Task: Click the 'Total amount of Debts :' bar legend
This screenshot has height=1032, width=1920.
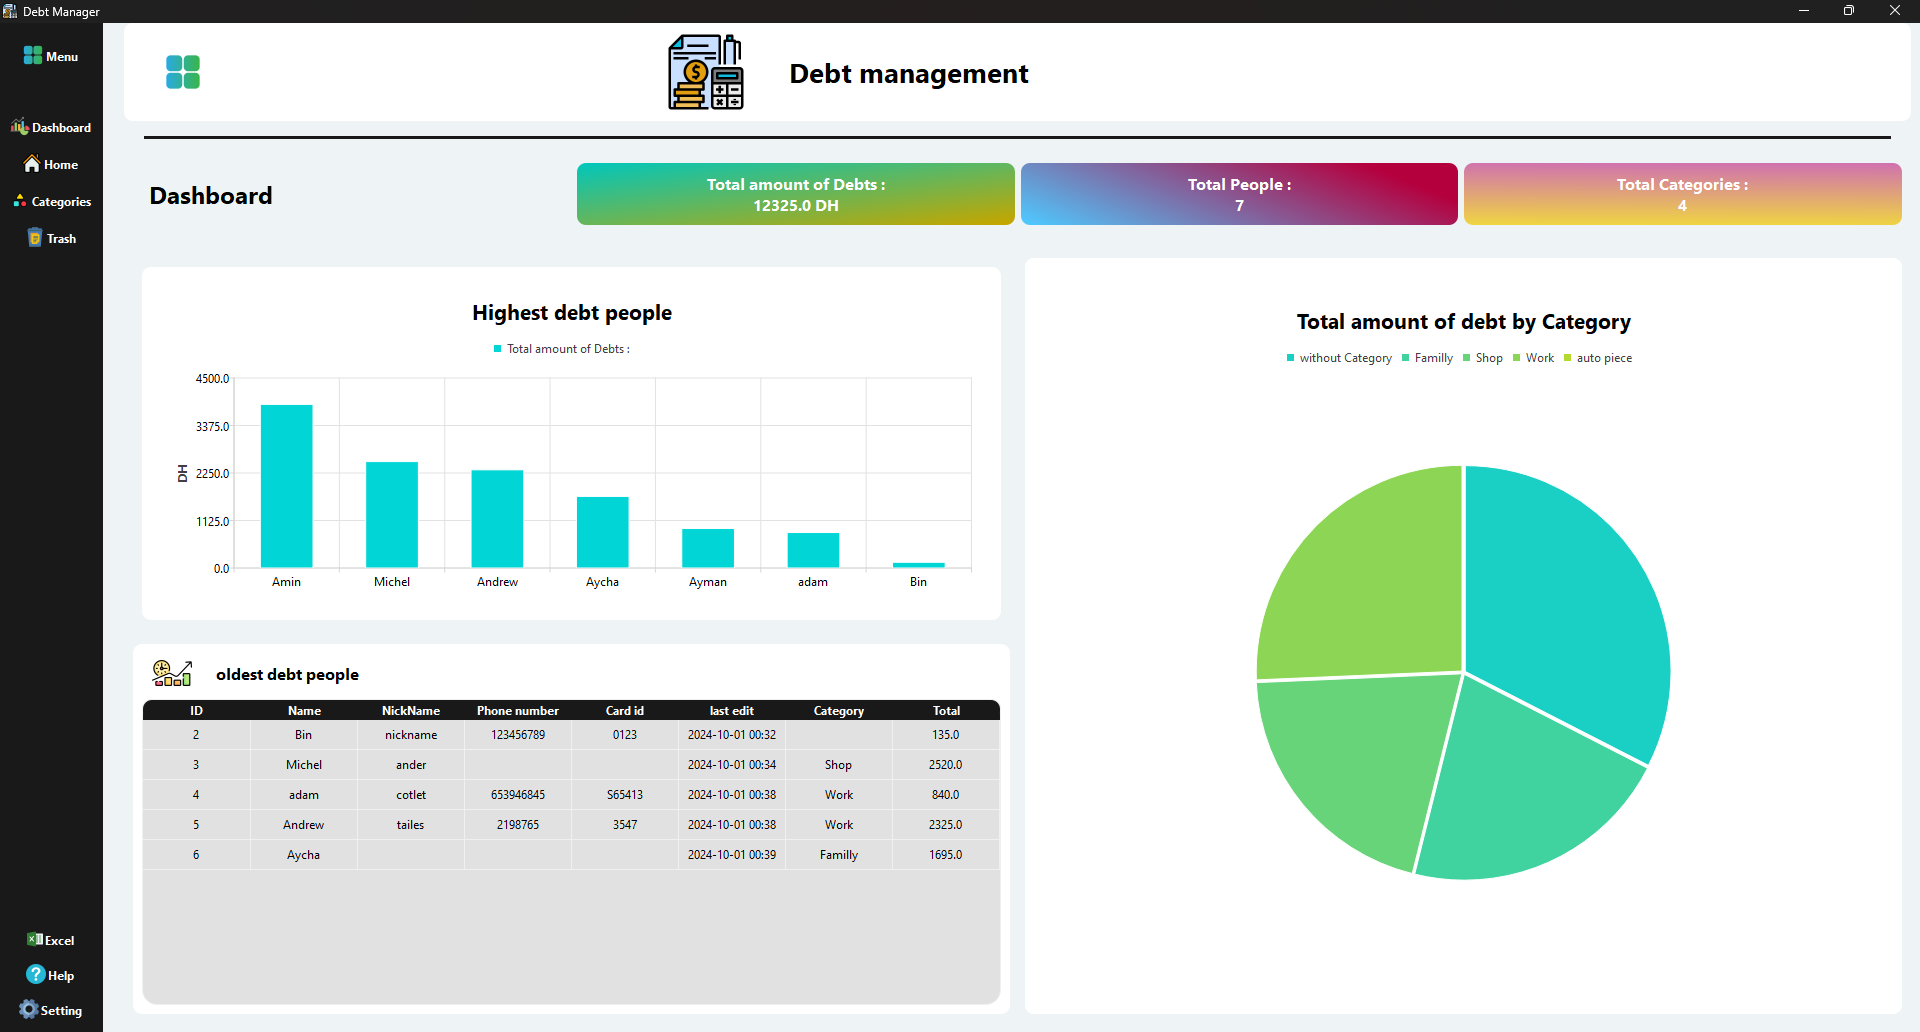Action: pos(562,349)
